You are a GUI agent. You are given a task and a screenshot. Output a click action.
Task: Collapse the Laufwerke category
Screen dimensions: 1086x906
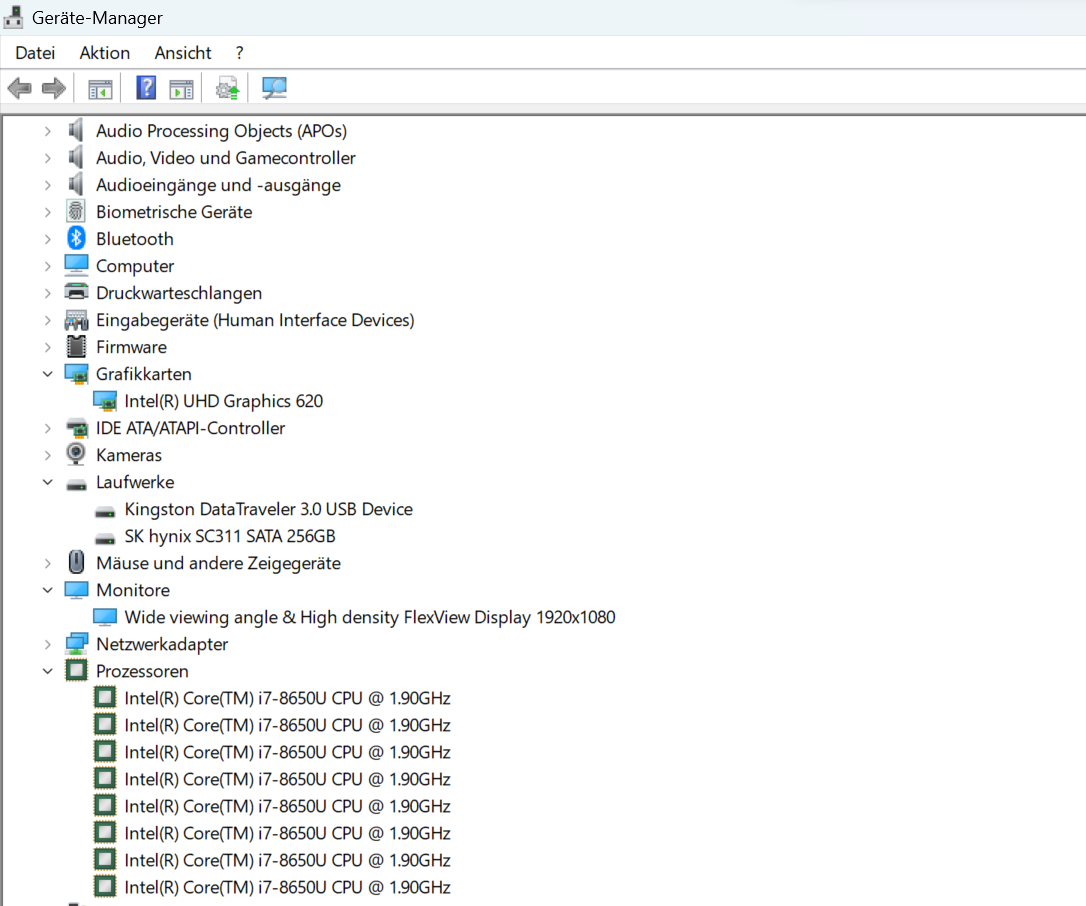(x=47, y=481)
